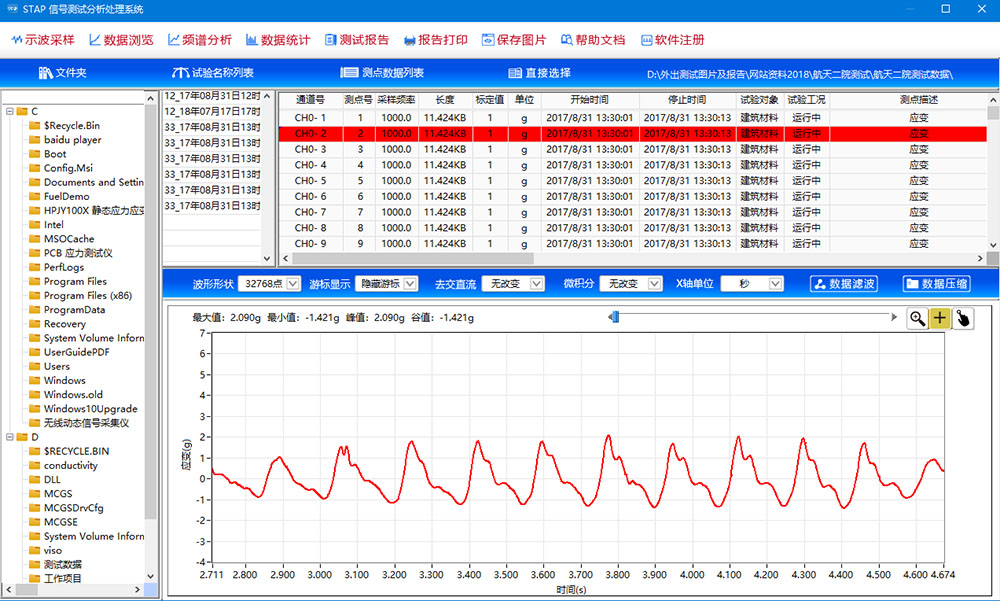Switch to the 试验名称列表 tab
The height and width of the screenshot is (601, 1000).
pos(213,73)
